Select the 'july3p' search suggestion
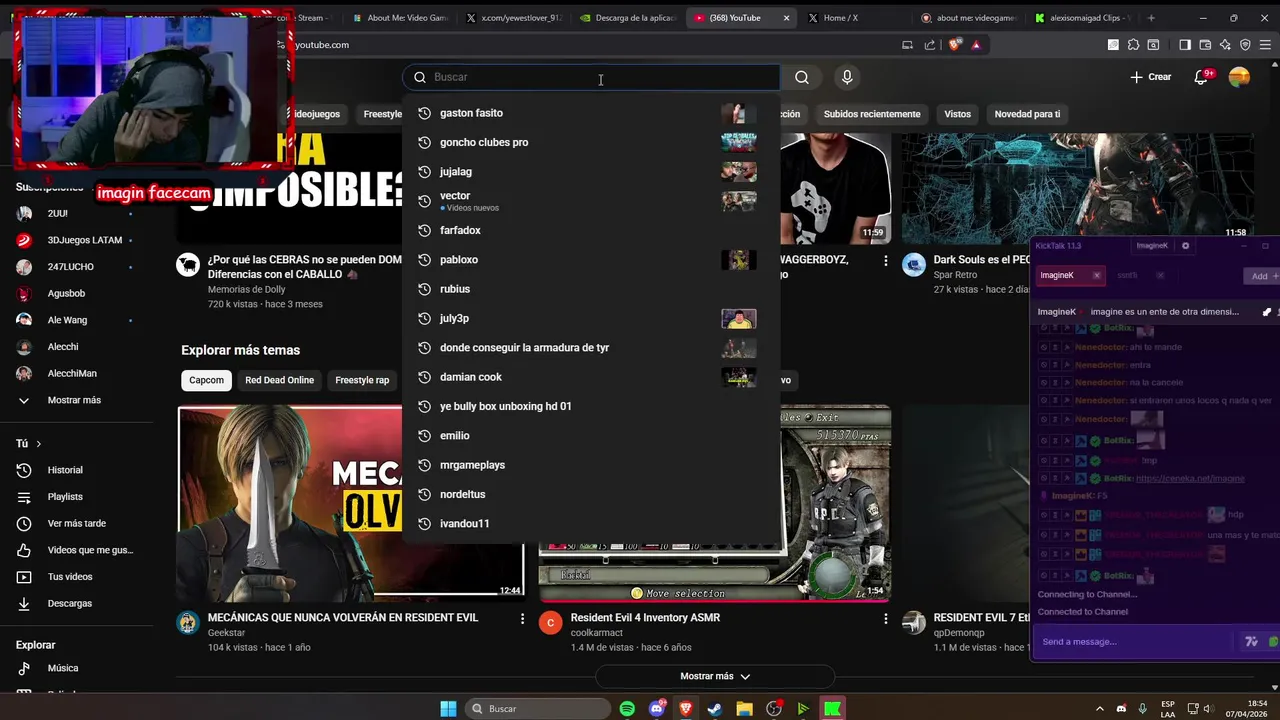 pyautogui.click(x=591, y=318)
